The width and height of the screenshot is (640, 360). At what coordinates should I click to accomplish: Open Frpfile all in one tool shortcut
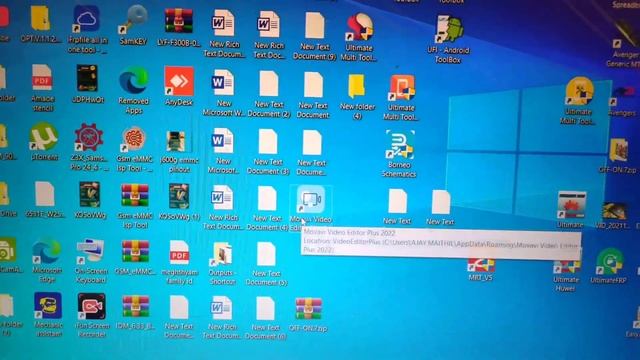tap(86, 19)
